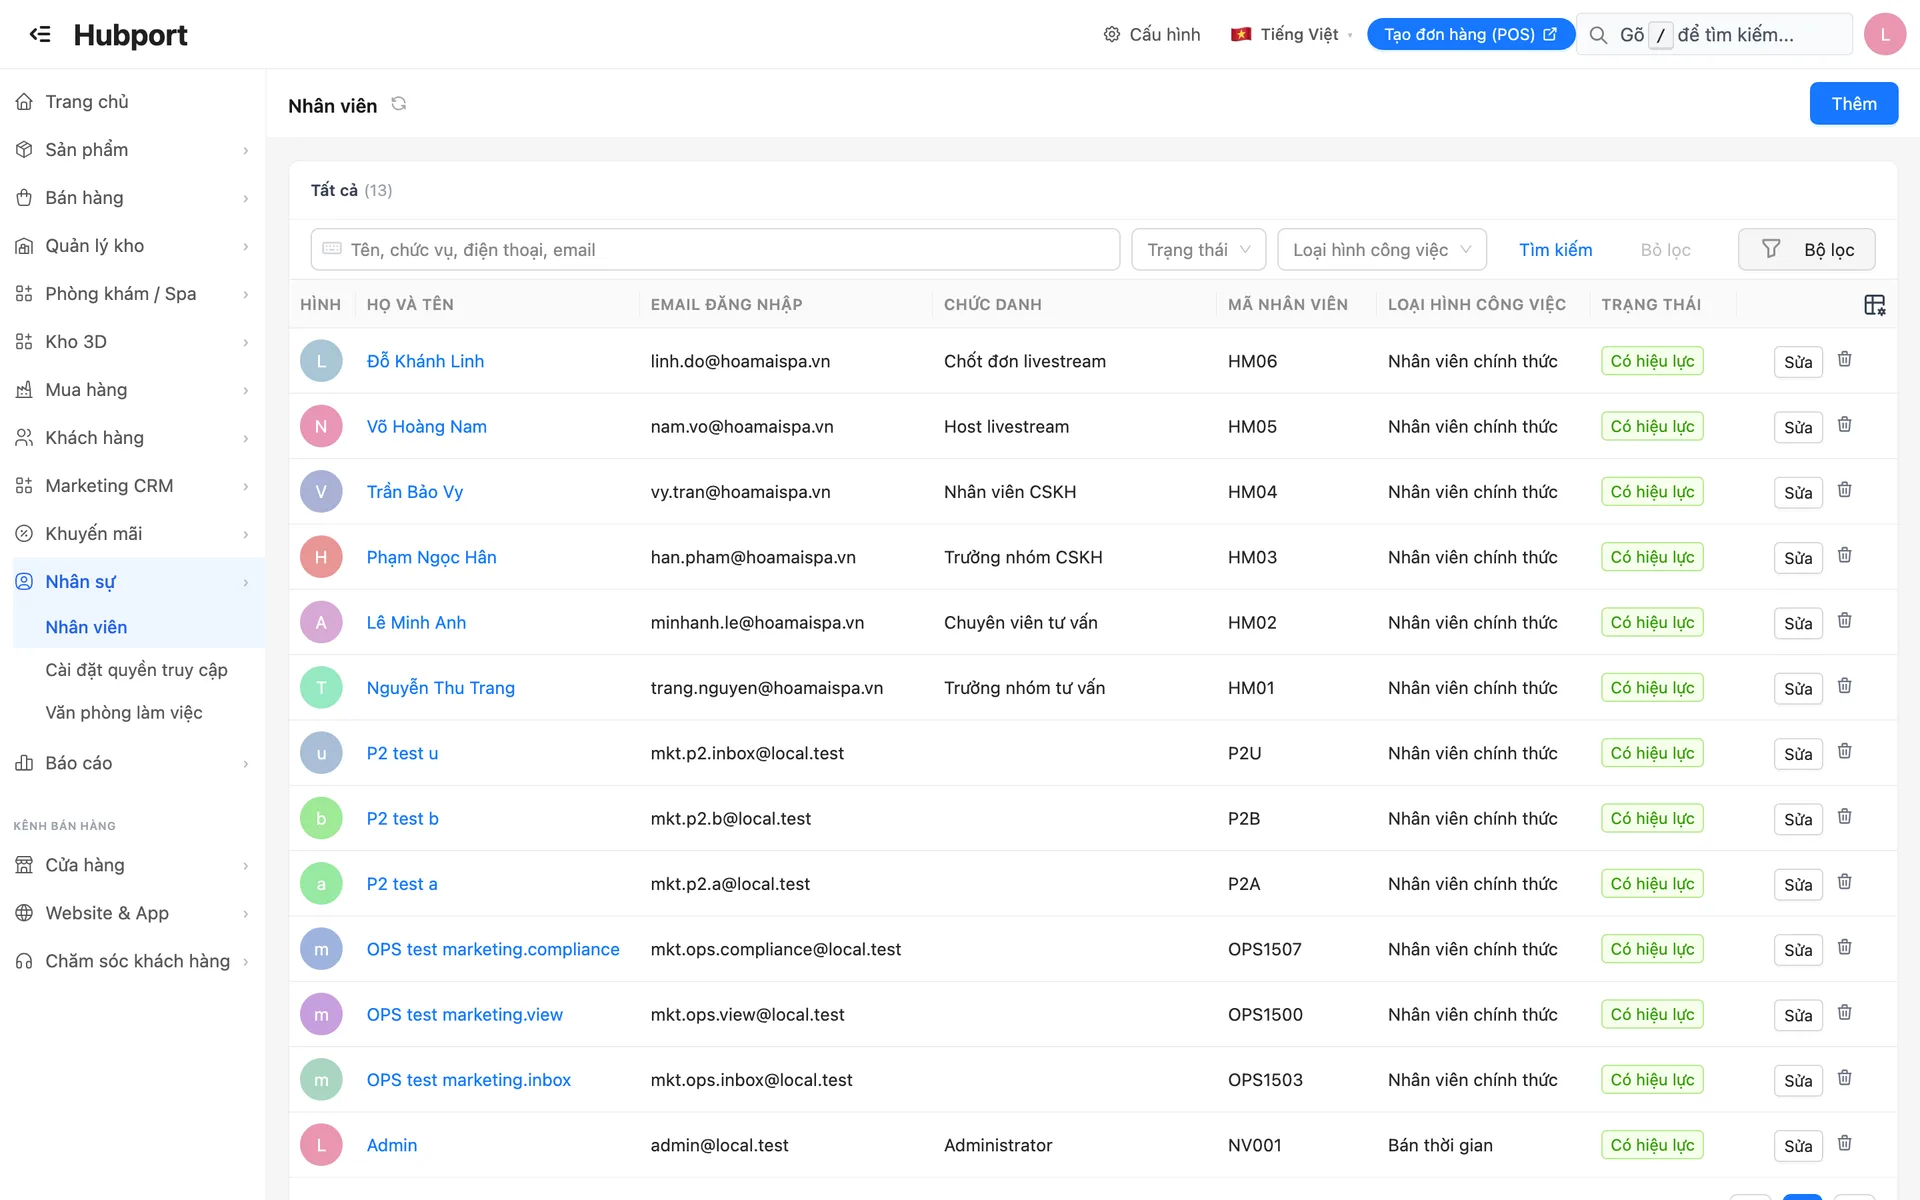Expand the Bán hàng sidebar section
1920x1200 pixels.
coord(132,198)
